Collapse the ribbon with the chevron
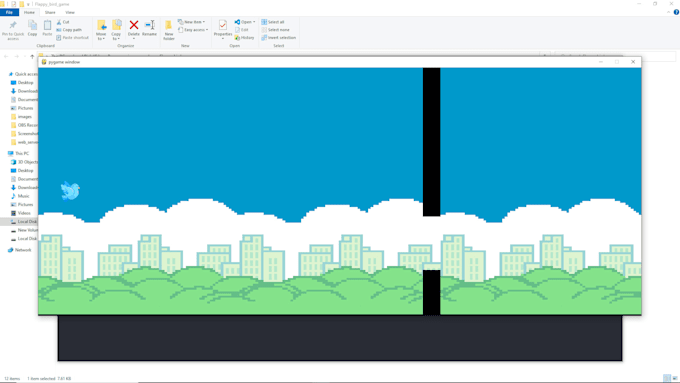Image resolution: width=680 pixels, height=383 pixels. 668,12
